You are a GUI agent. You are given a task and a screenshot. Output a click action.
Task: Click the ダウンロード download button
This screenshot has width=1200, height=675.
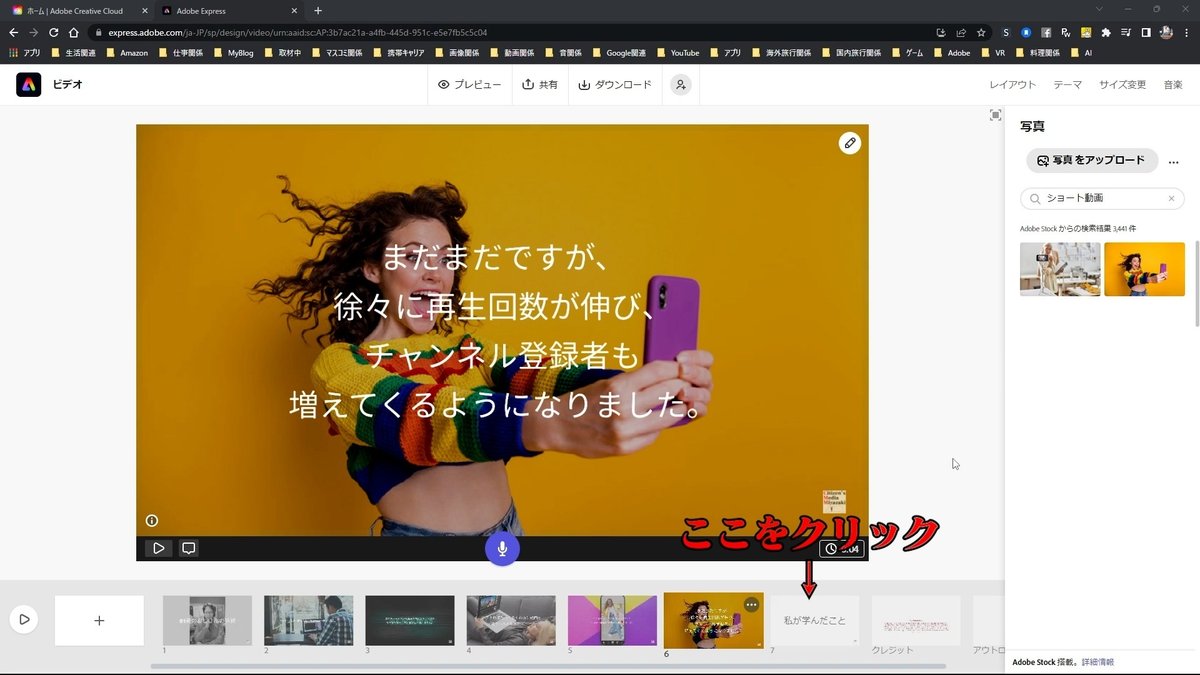[615, 85]
